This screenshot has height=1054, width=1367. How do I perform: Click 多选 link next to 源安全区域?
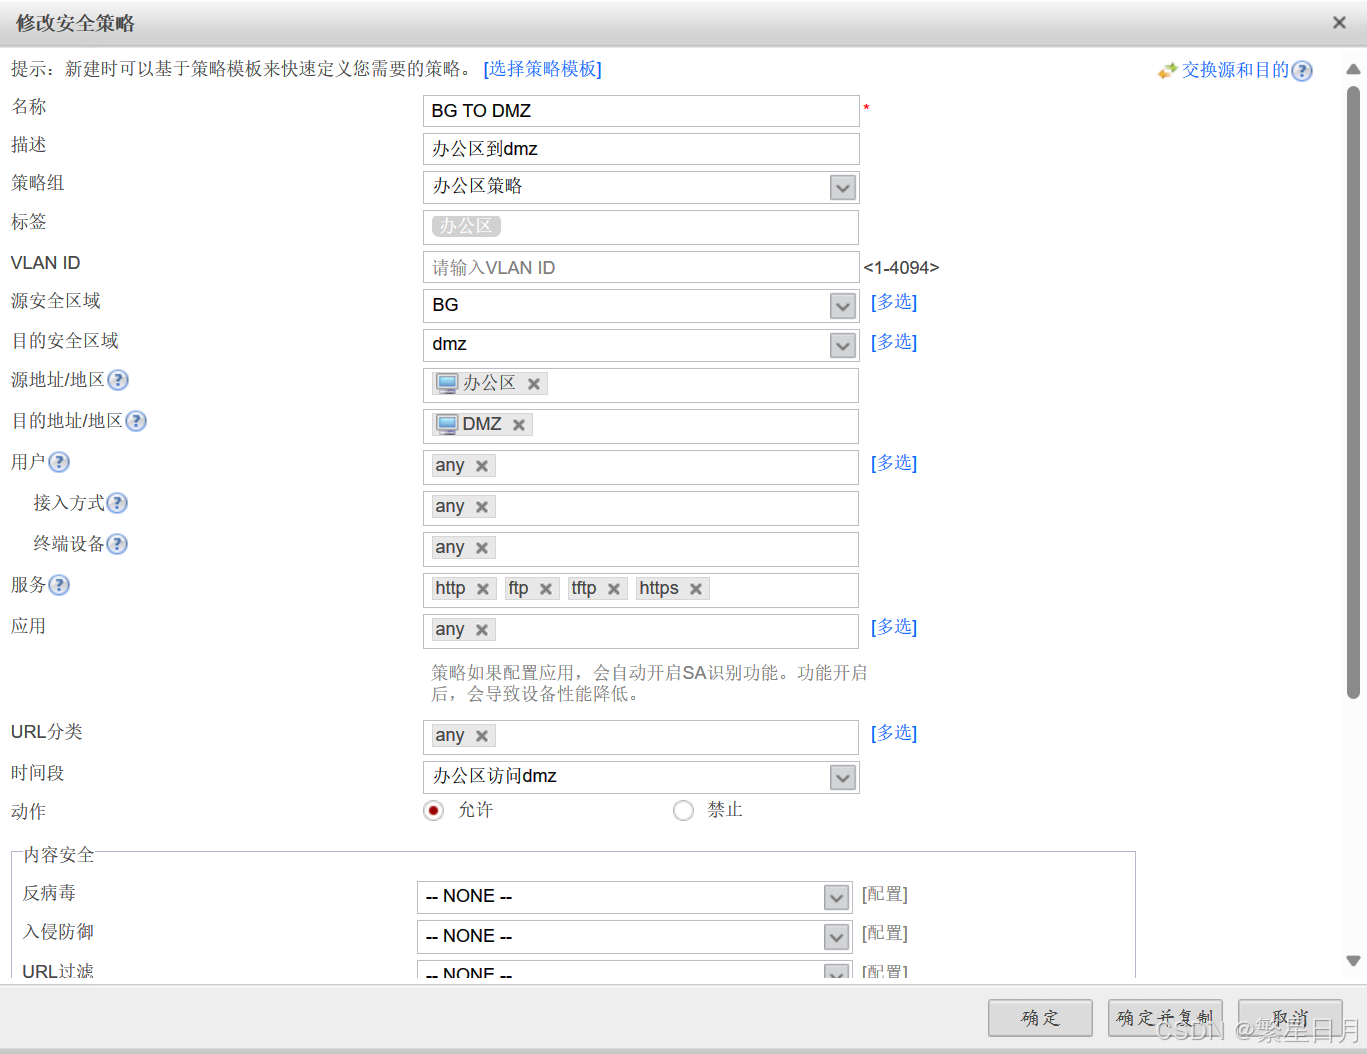[894, 302]
